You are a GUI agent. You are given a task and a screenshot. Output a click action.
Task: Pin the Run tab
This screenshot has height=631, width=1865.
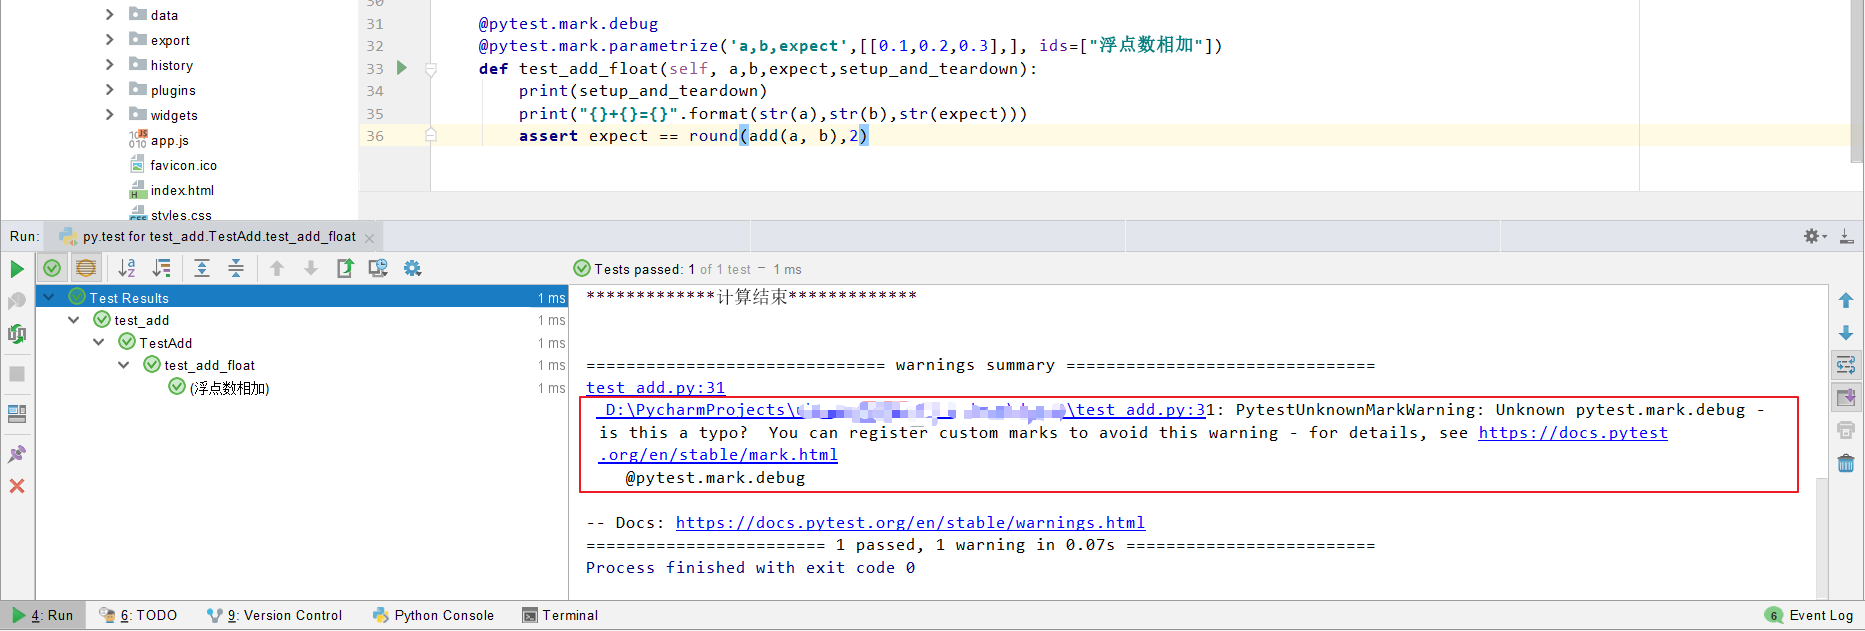pos(17,454)
